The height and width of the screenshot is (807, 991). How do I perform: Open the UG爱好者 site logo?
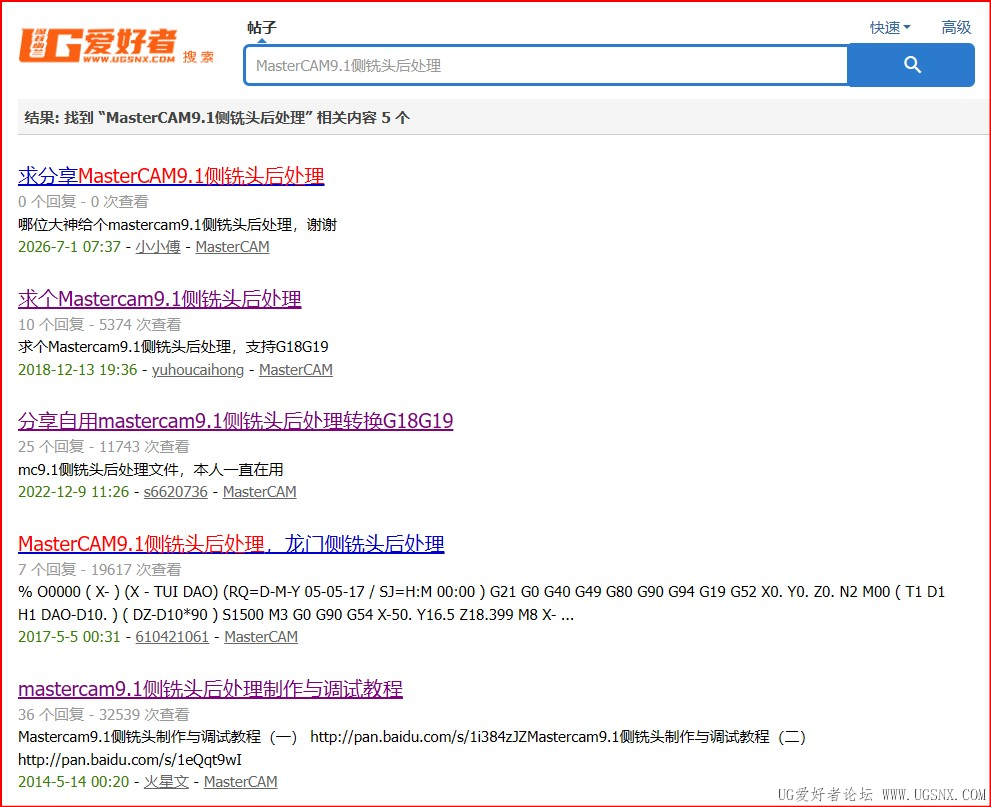point(98,46)
